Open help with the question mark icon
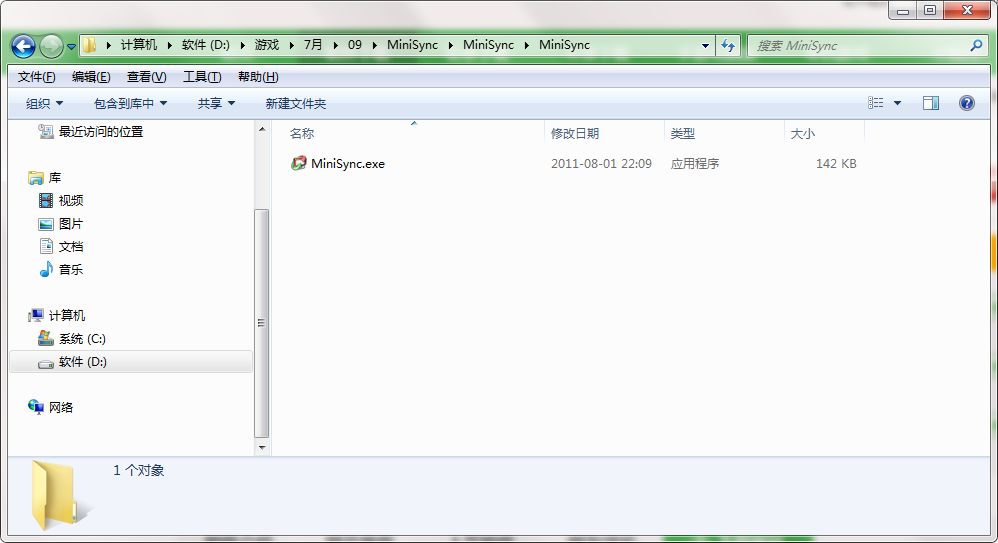This screenshot has width=998, height=543. click(966, 103)
